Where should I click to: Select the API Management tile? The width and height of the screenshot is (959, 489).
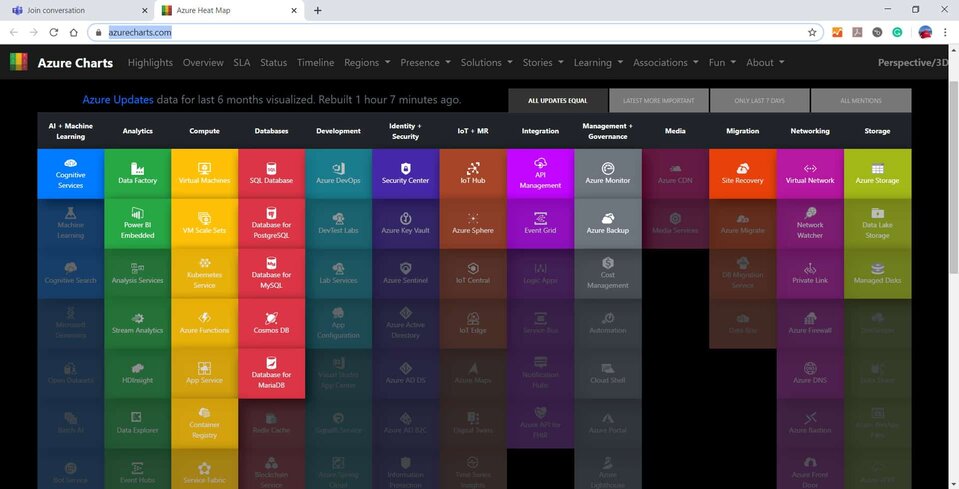coord(540,174)
